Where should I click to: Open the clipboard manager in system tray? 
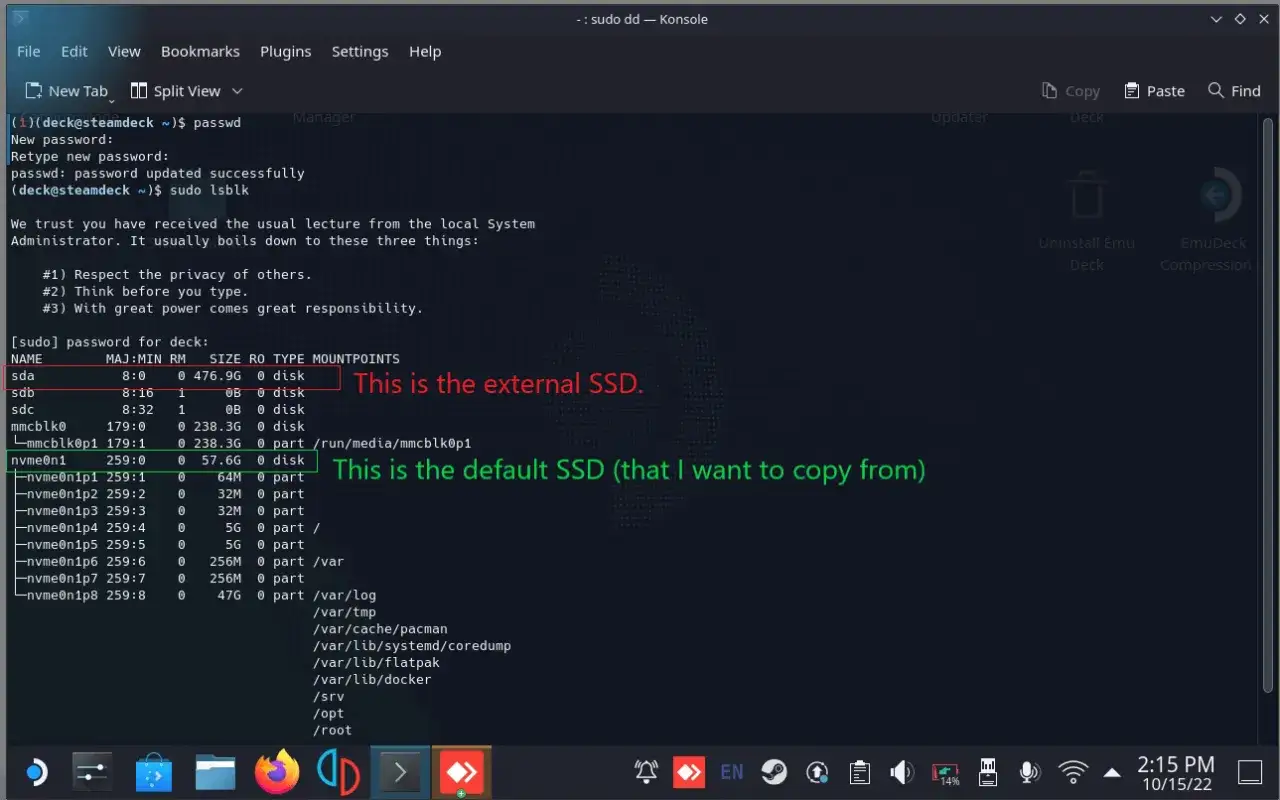point(859,771)
